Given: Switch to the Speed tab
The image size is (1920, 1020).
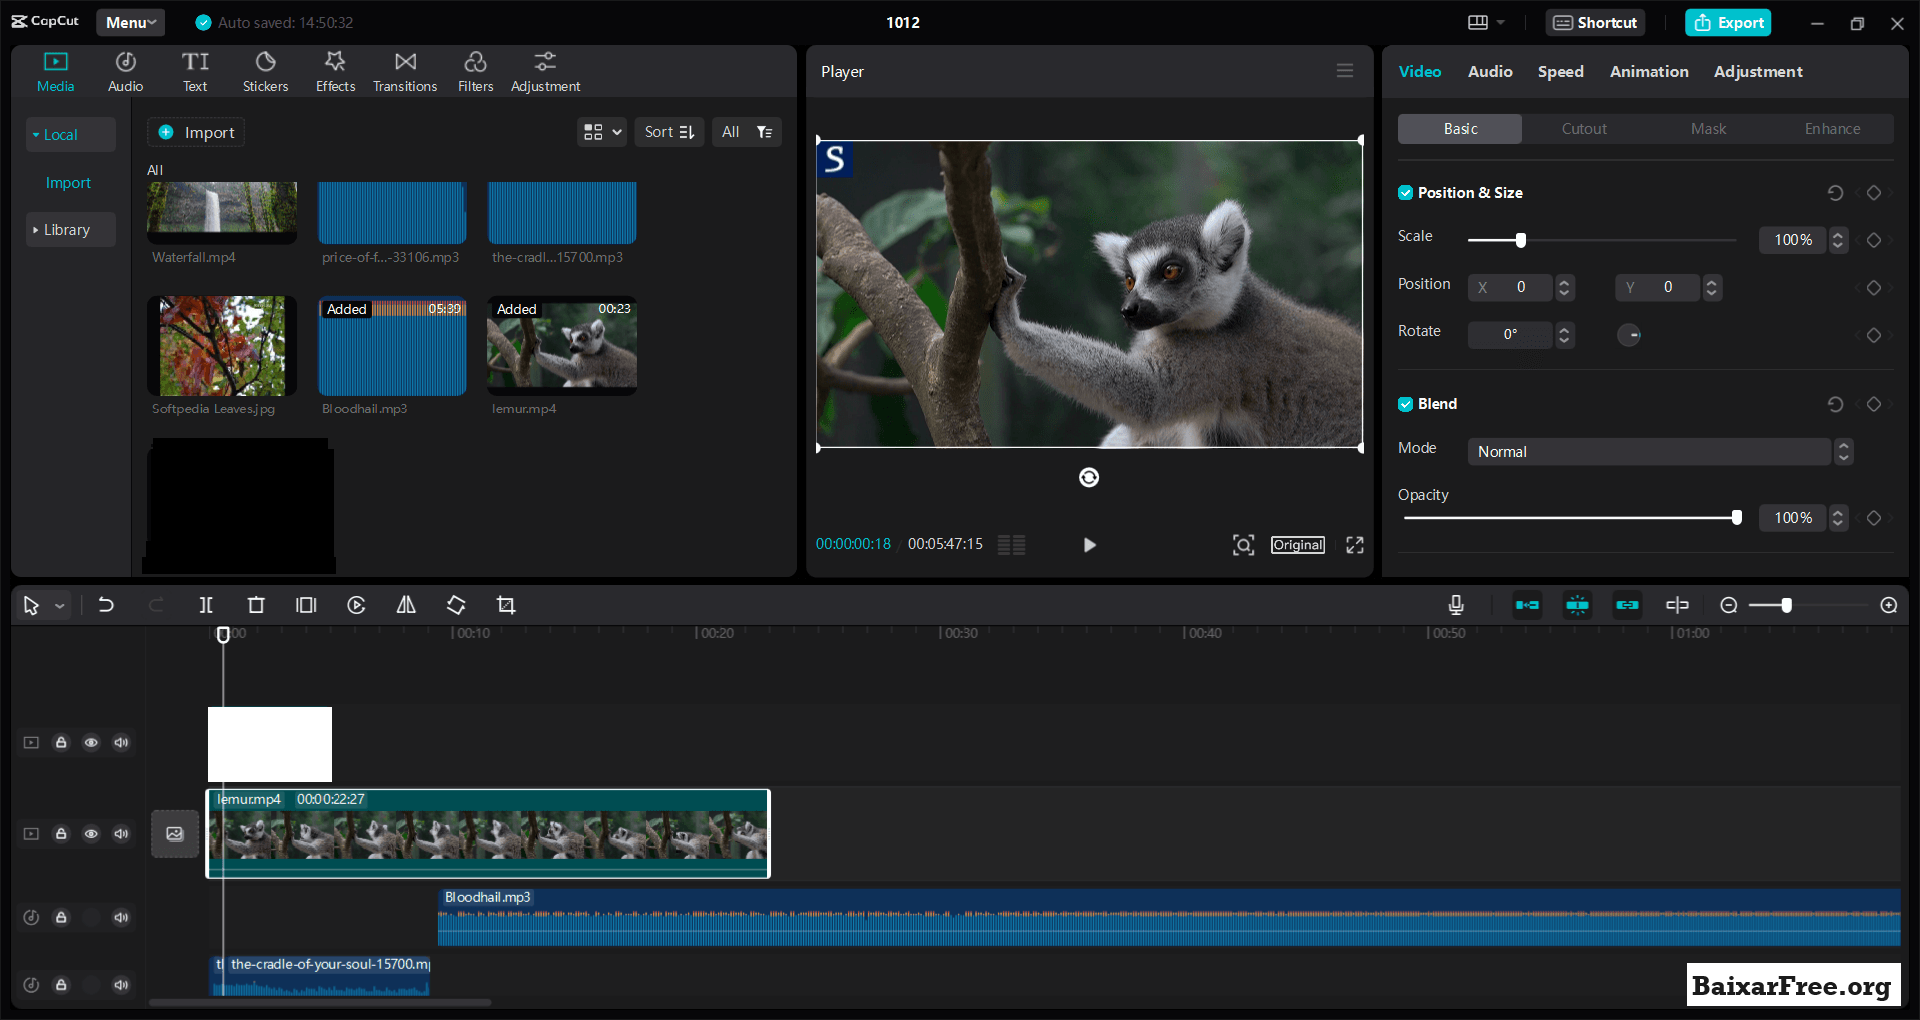Looking at the screenshot, I should 1560,72.
